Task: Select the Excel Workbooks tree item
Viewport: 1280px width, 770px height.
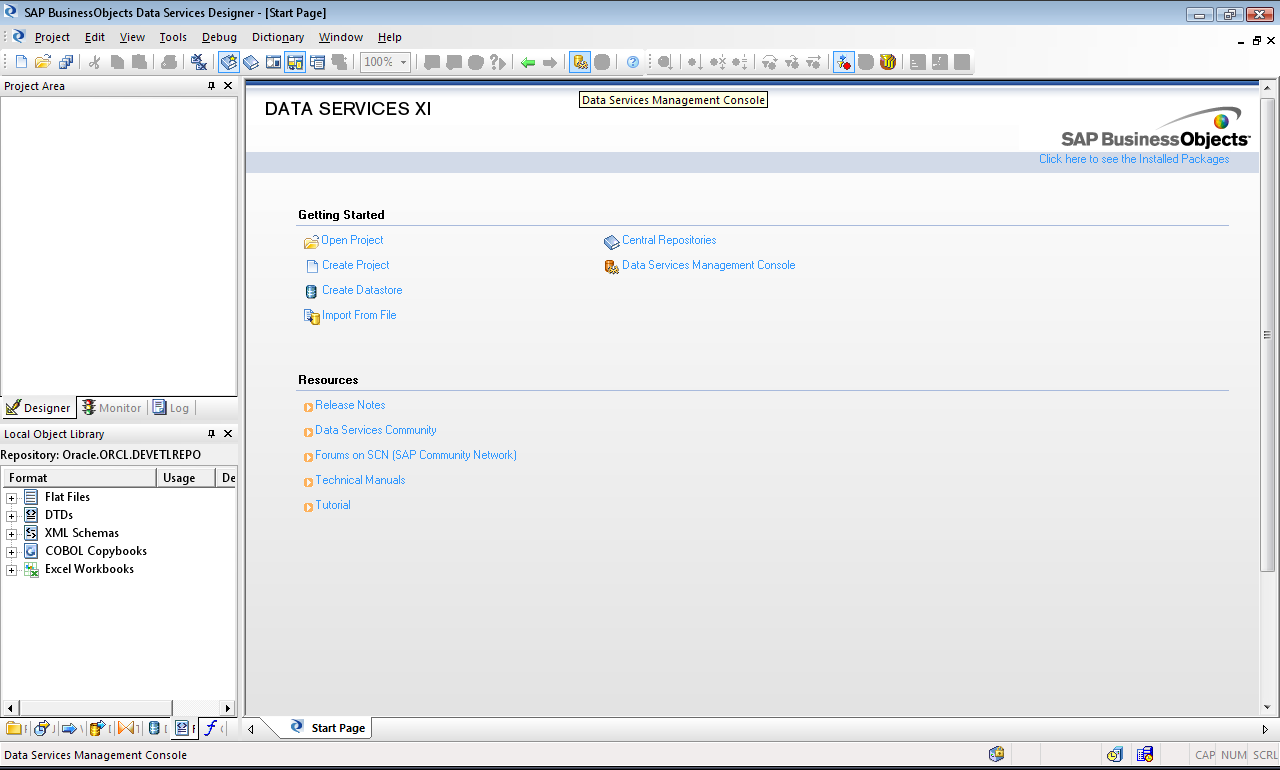Action: point(89,569)
